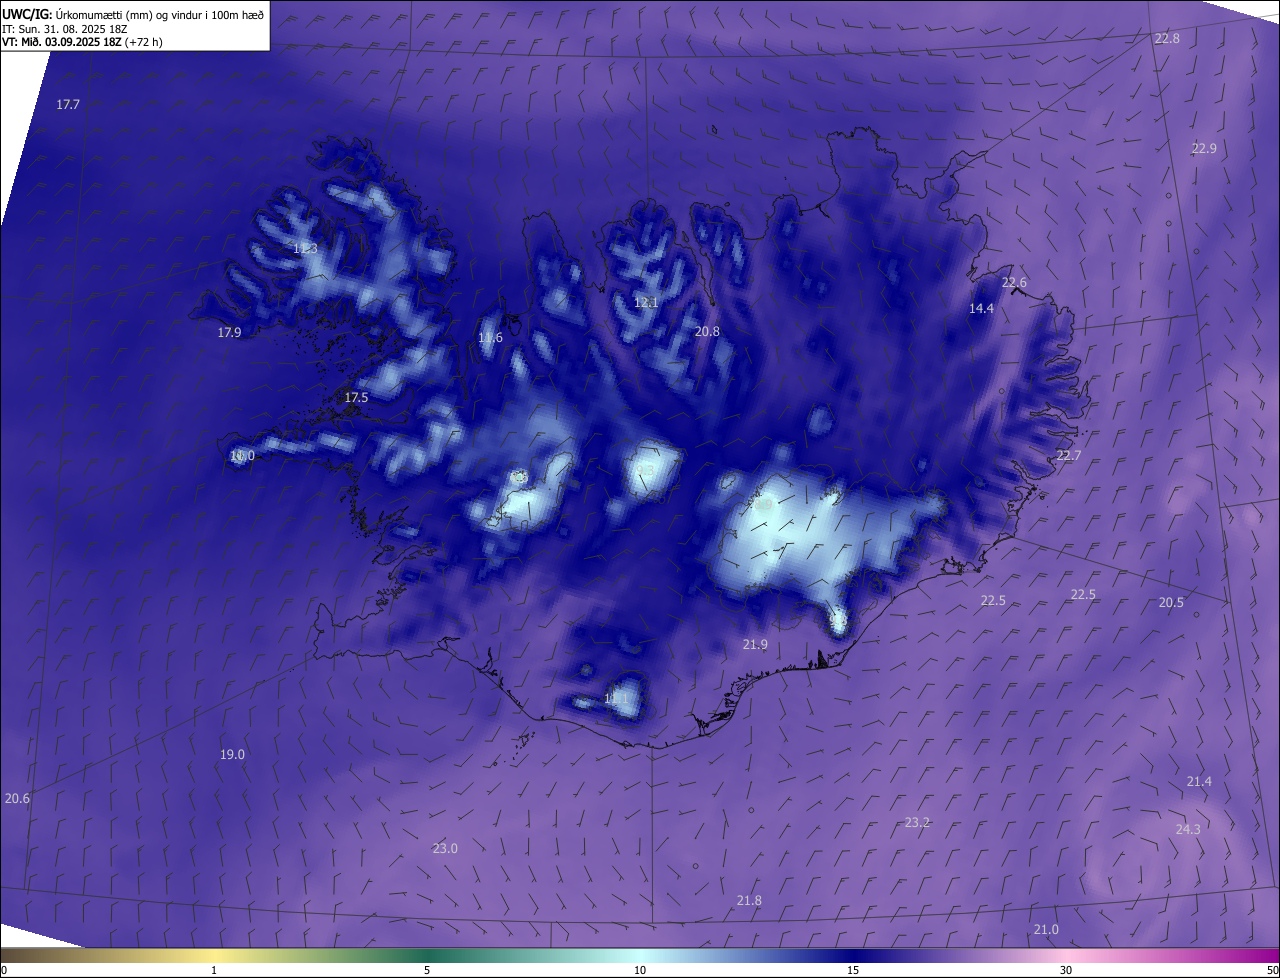1280x978 pixels.
Task: Click the 23.2 value label
Action: pyautogui.click(x=917, y=822)
